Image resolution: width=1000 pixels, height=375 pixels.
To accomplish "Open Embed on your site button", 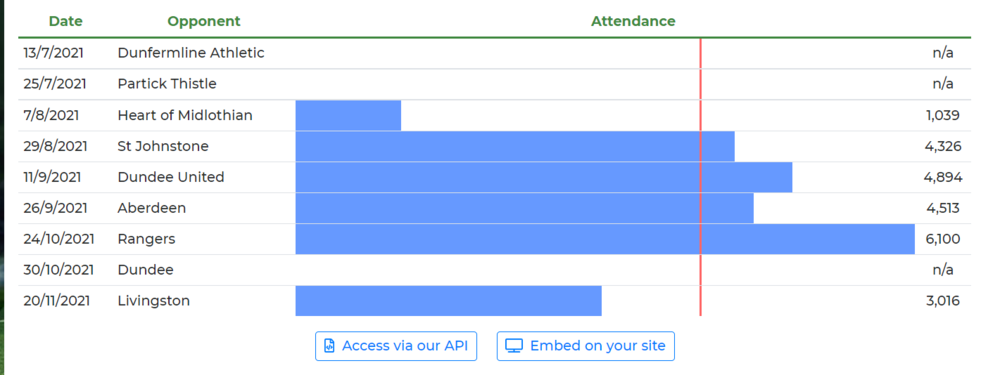I will 585,346.
